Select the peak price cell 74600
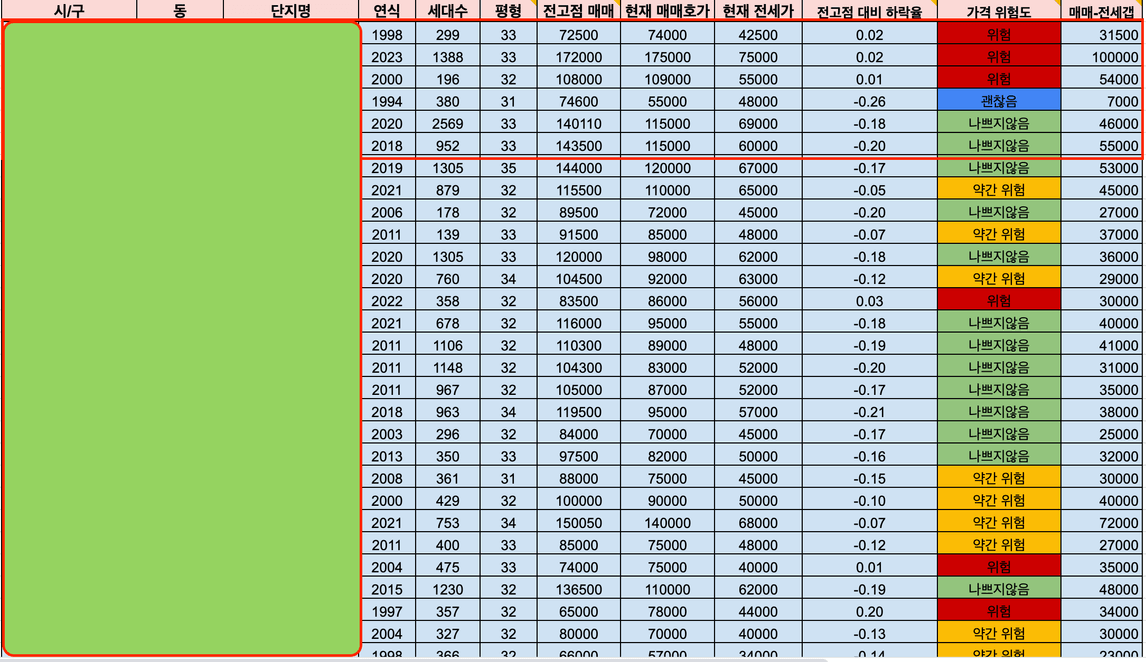Screen dimensions: 1146x662 [578, 101]
